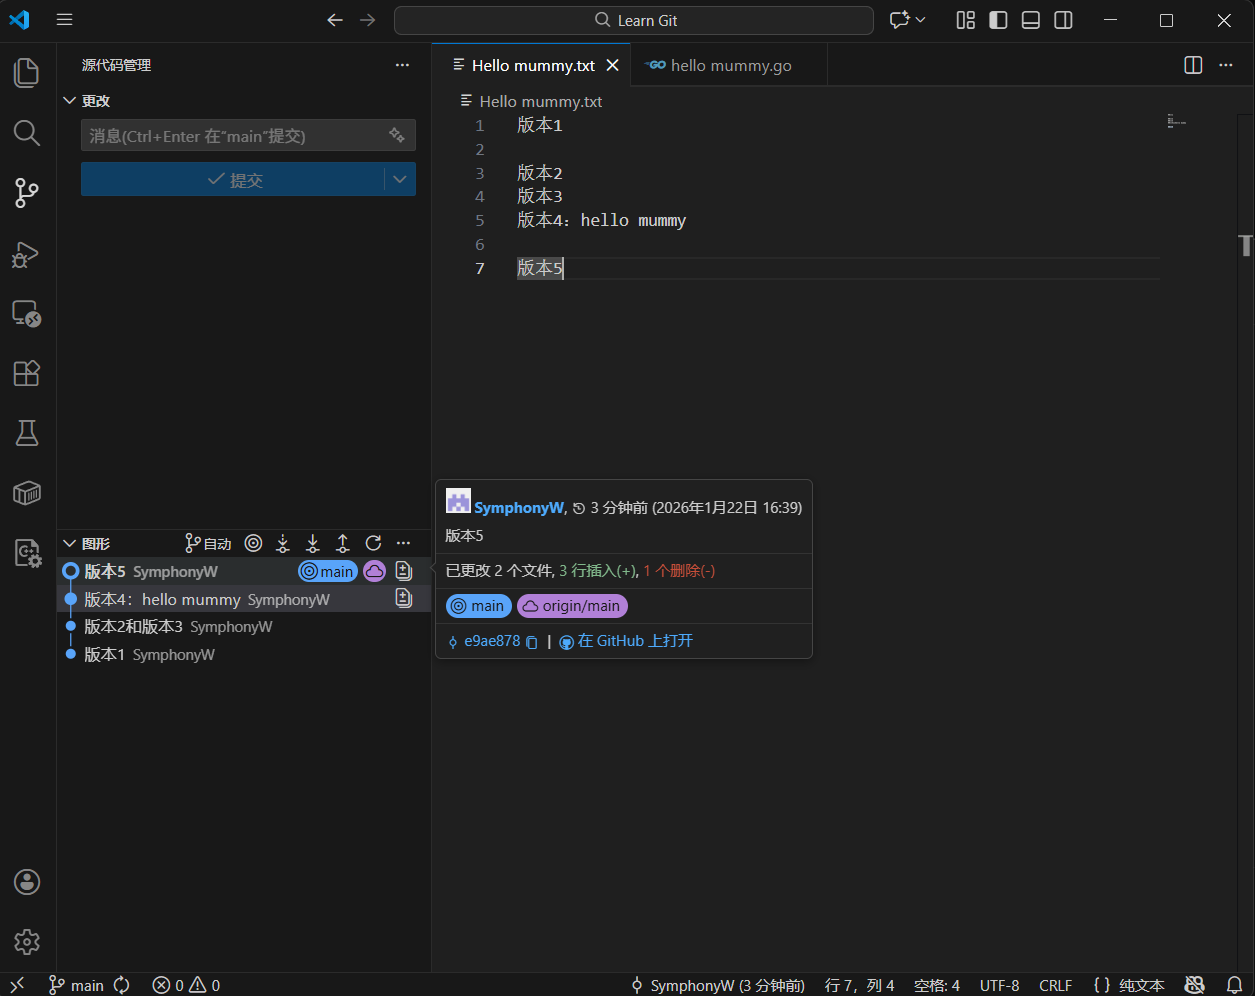Click main branch in status bar
The height and width of the screenshot is (996, 1255).
(77, 985)
